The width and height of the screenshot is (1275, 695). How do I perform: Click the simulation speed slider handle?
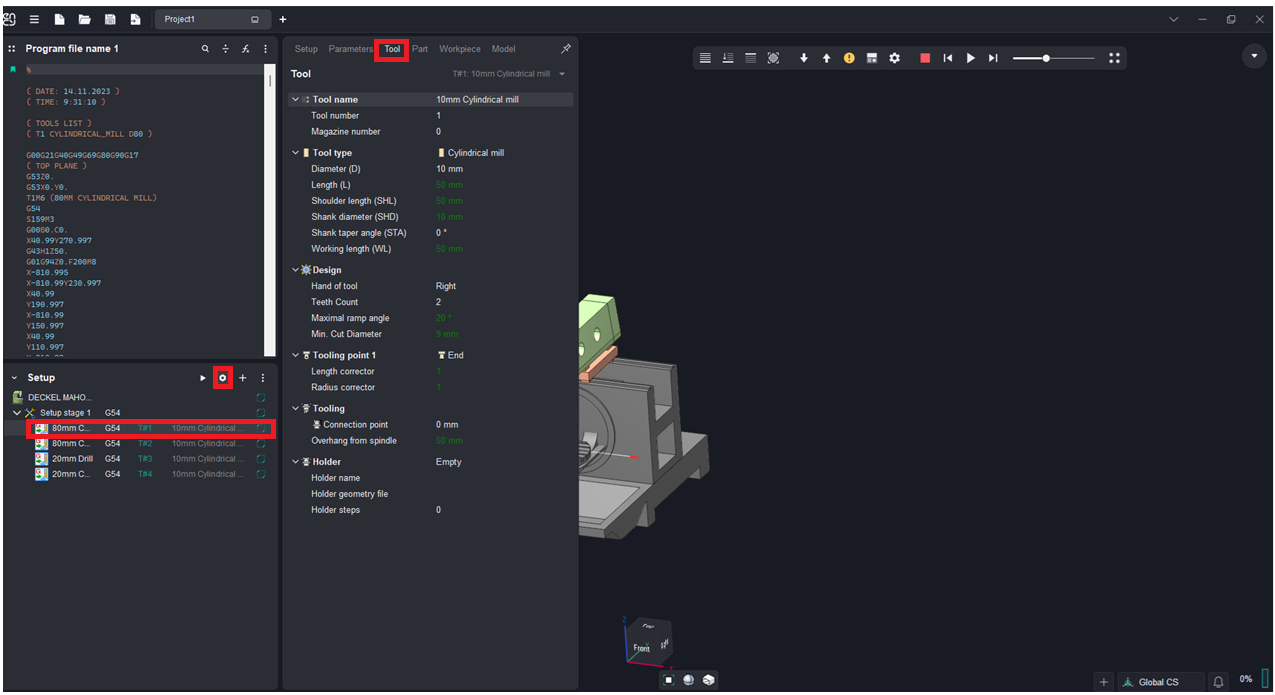click(x=1046, y=58)
